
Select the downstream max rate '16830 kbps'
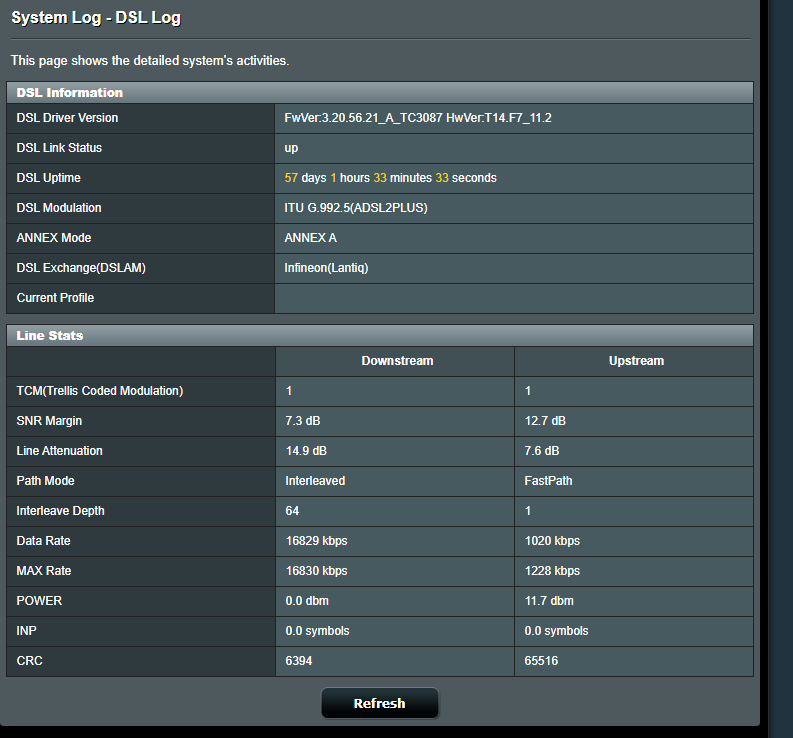[x=317, y=571]
